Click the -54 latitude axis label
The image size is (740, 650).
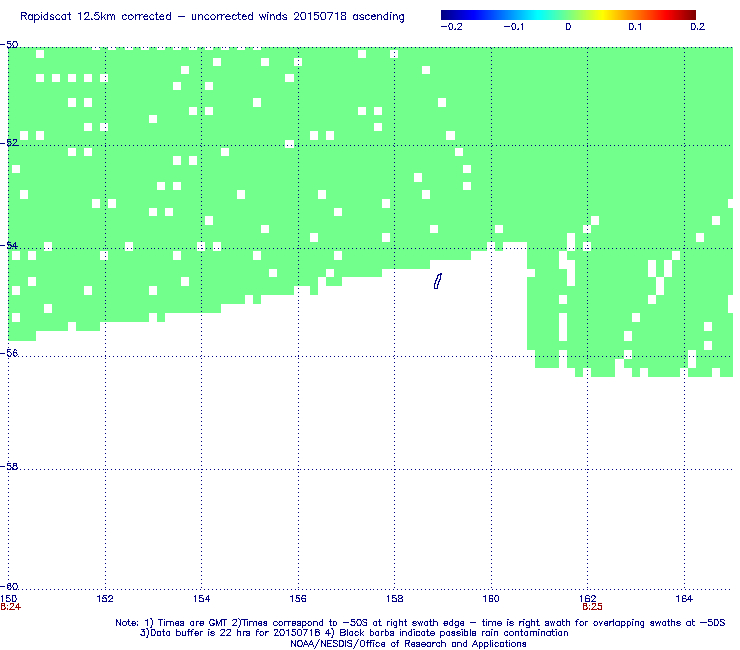[9, 245]
